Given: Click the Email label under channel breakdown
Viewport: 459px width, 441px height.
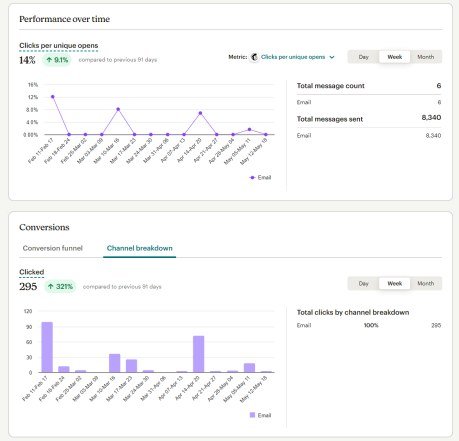Looking at the screenshot, I should click(304, 325).
